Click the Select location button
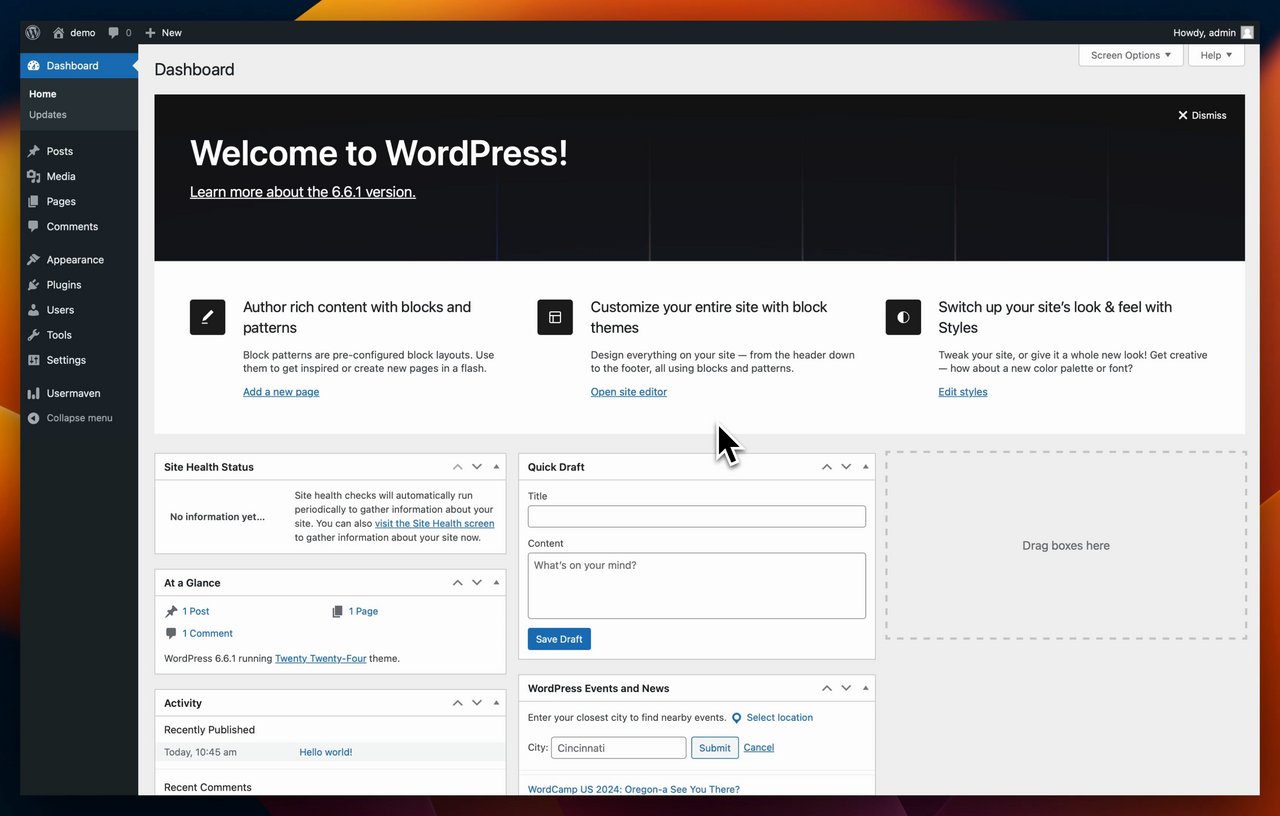 coord(772,718)
